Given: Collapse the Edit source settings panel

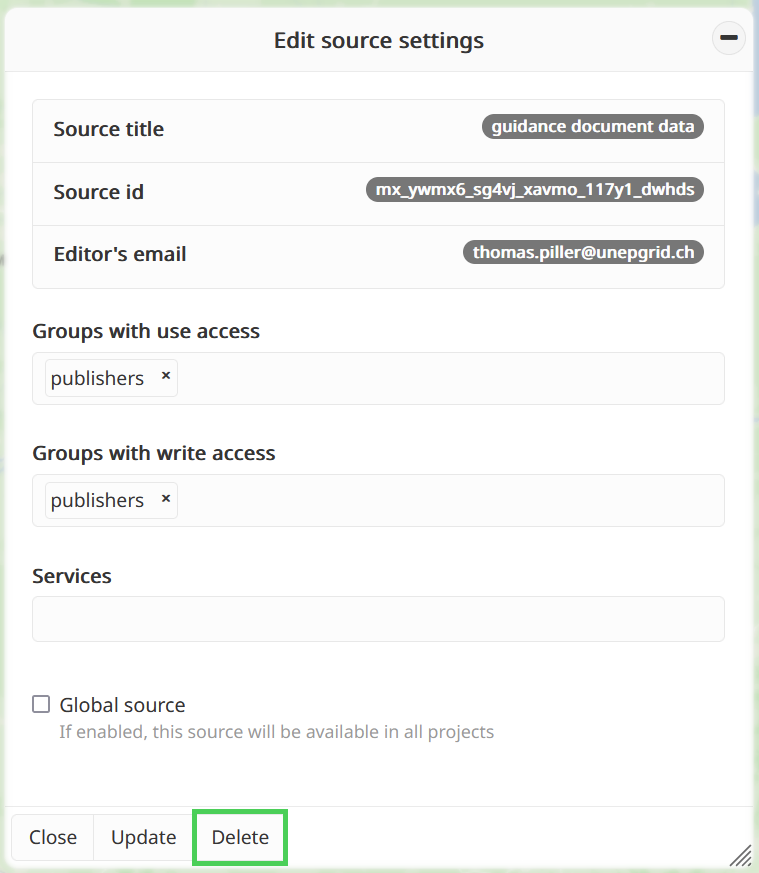Looking at the screenshot, I should [729, 38].
